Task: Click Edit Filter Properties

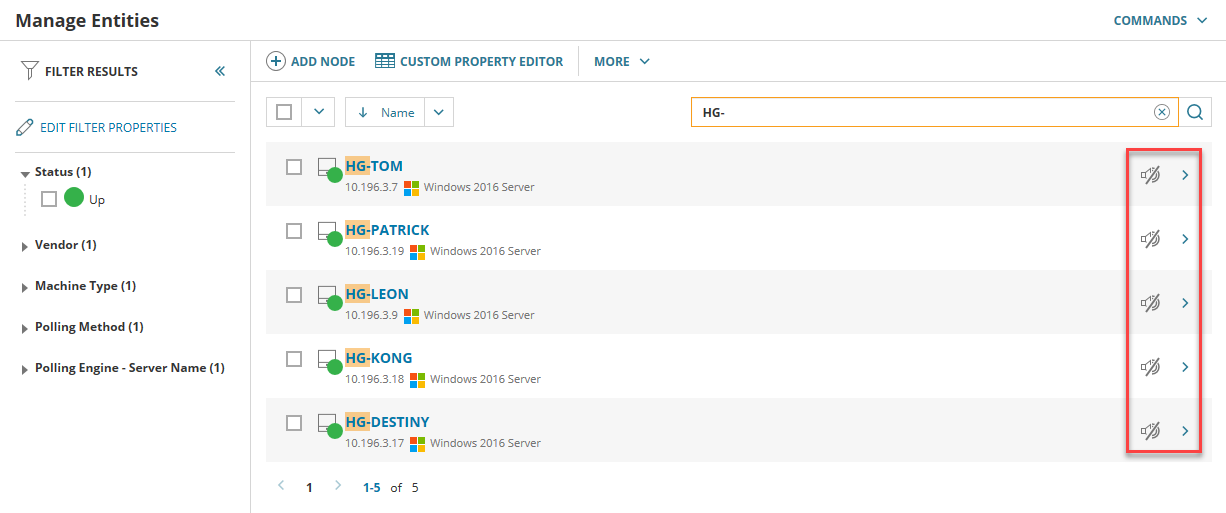Action: pyautogui.click(x=108, y=127)
